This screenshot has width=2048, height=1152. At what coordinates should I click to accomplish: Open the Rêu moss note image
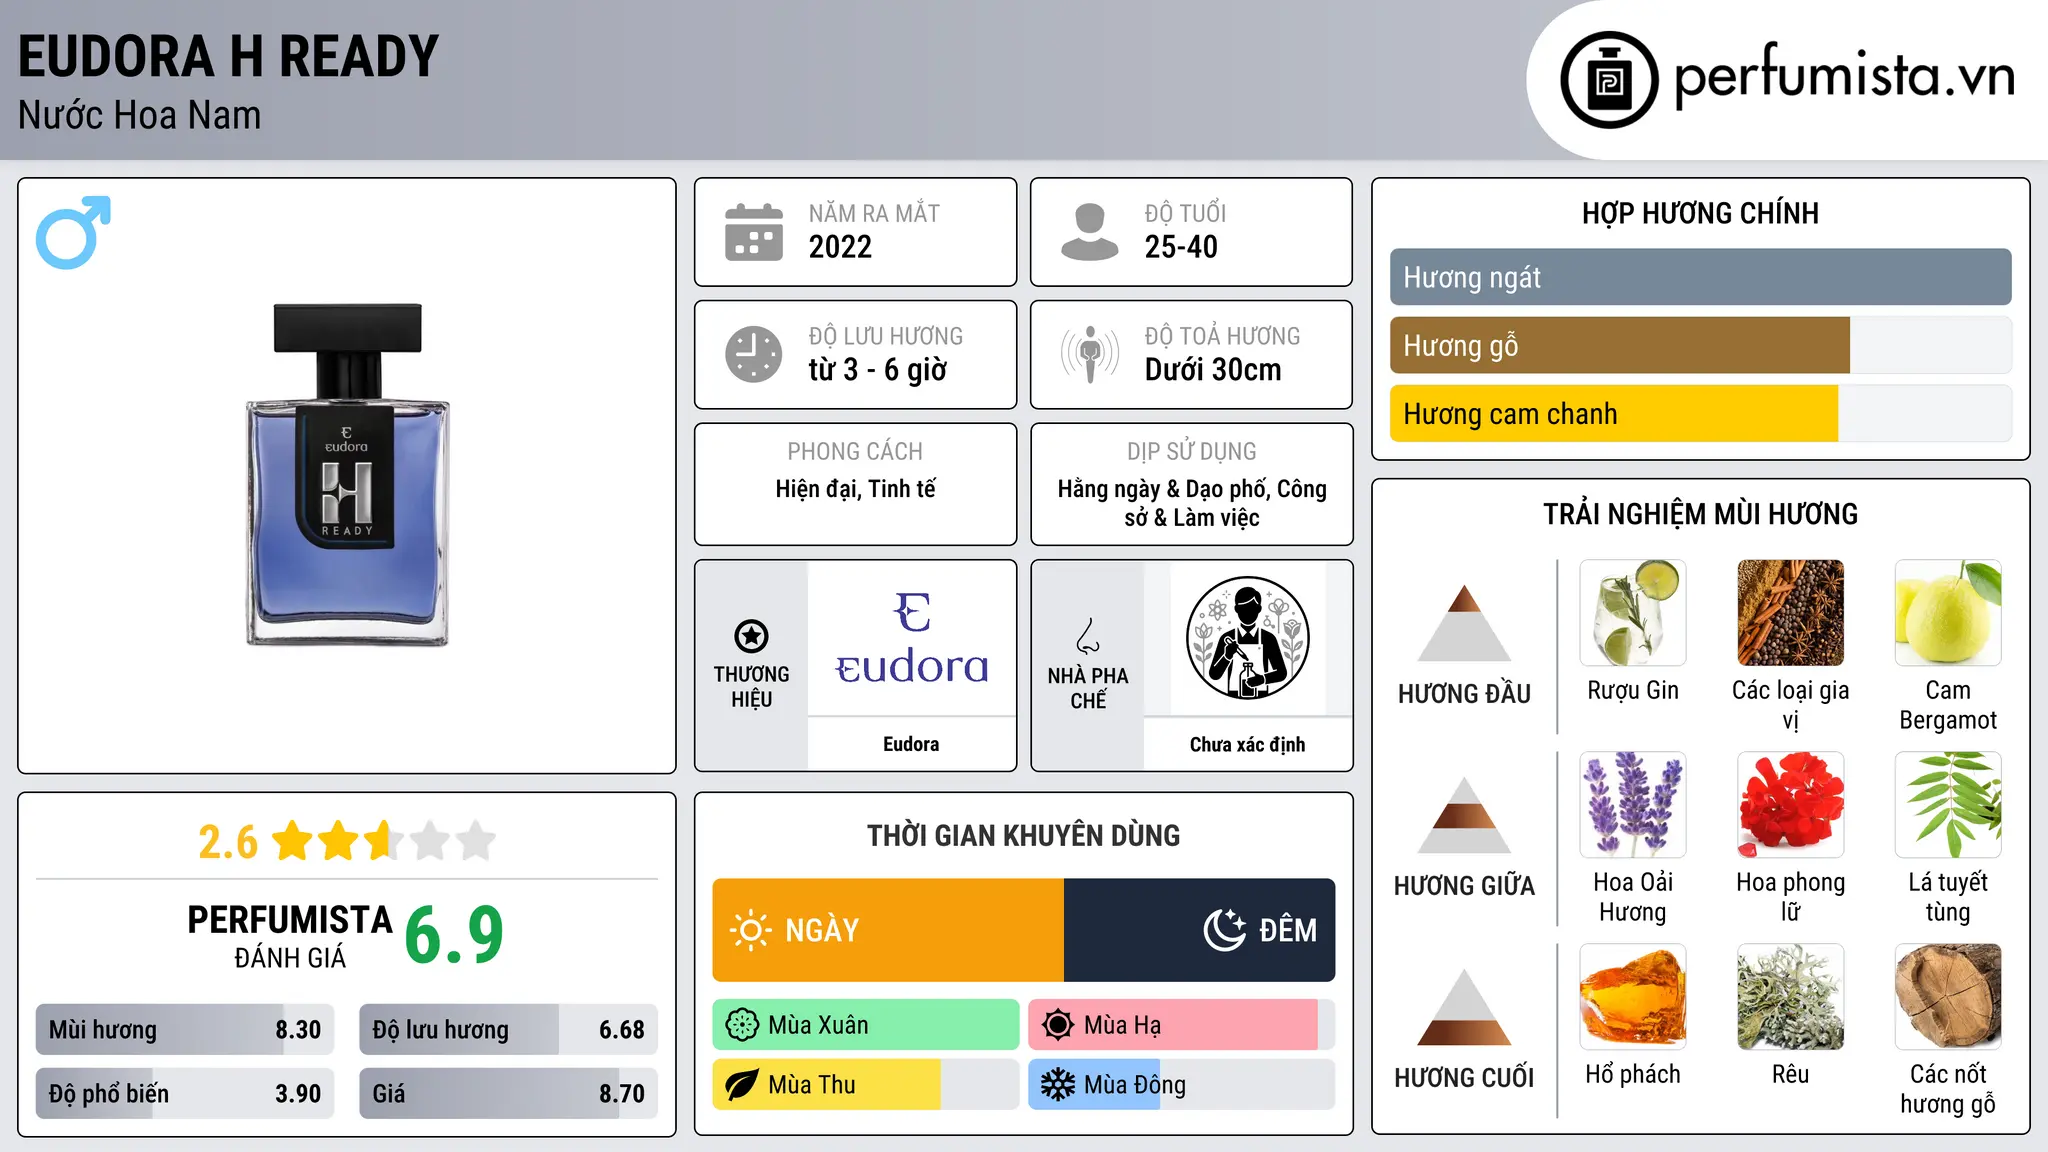[x=1790, y=997]
